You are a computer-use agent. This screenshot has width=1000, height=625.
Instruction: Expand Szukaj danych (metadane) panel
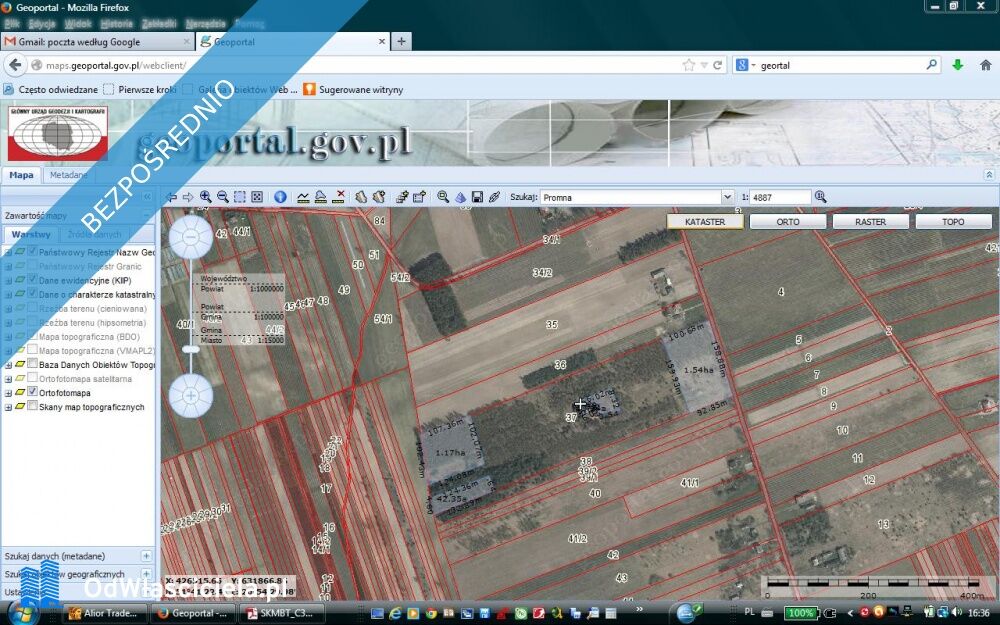click(x=146, y=556)
